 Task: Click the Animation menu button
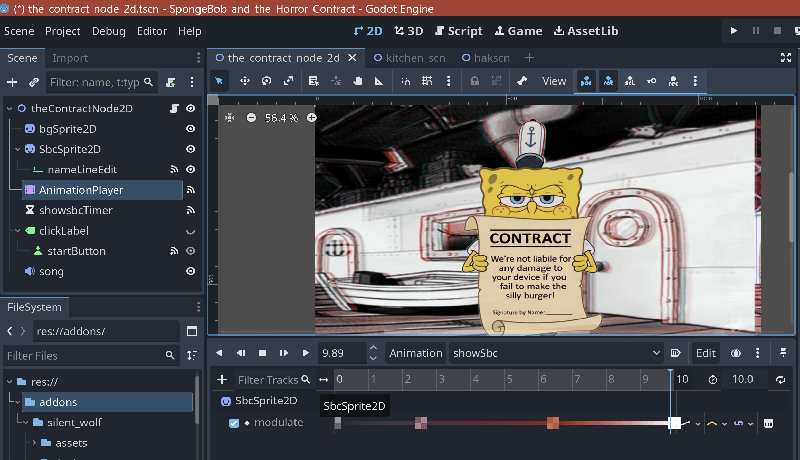click(x=415, y=353)
